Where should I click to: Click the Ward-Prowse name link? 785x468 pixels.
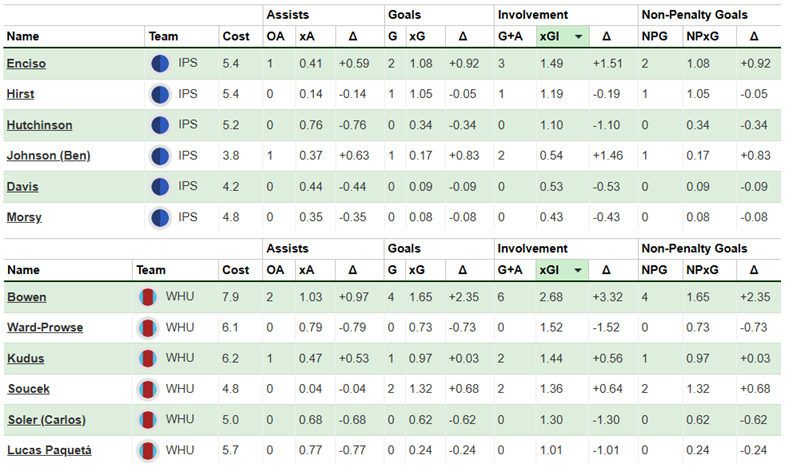pos(44,327)
